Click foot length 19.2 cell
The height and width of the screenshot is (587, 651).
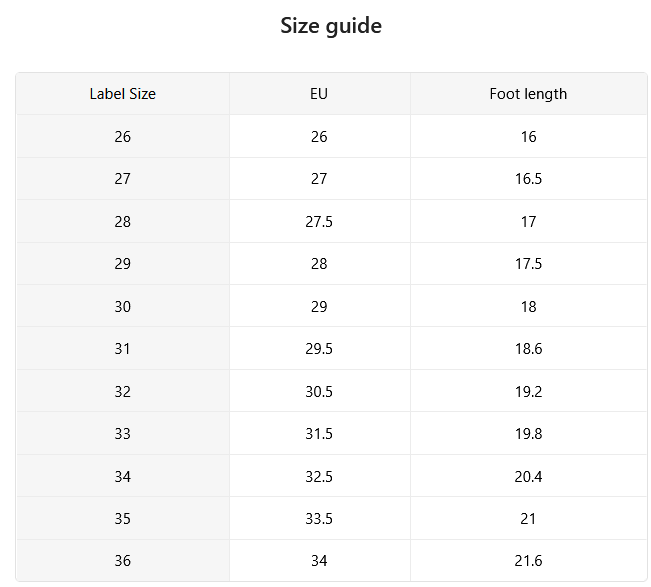click(529, 391)
